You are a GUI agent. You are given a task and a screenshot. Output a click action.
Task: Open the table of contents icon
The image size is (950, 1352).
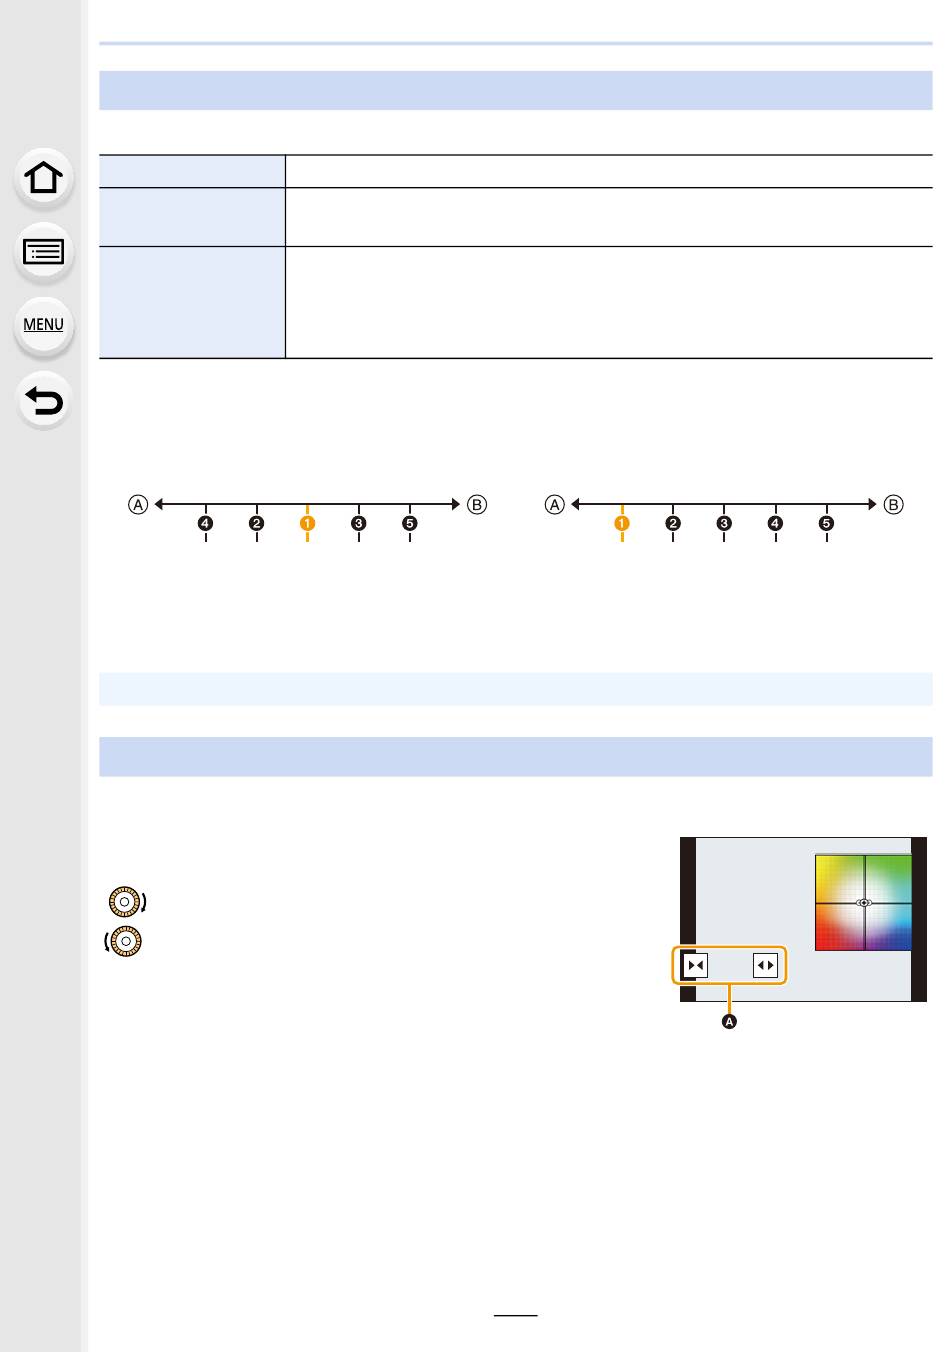point(43,251)
